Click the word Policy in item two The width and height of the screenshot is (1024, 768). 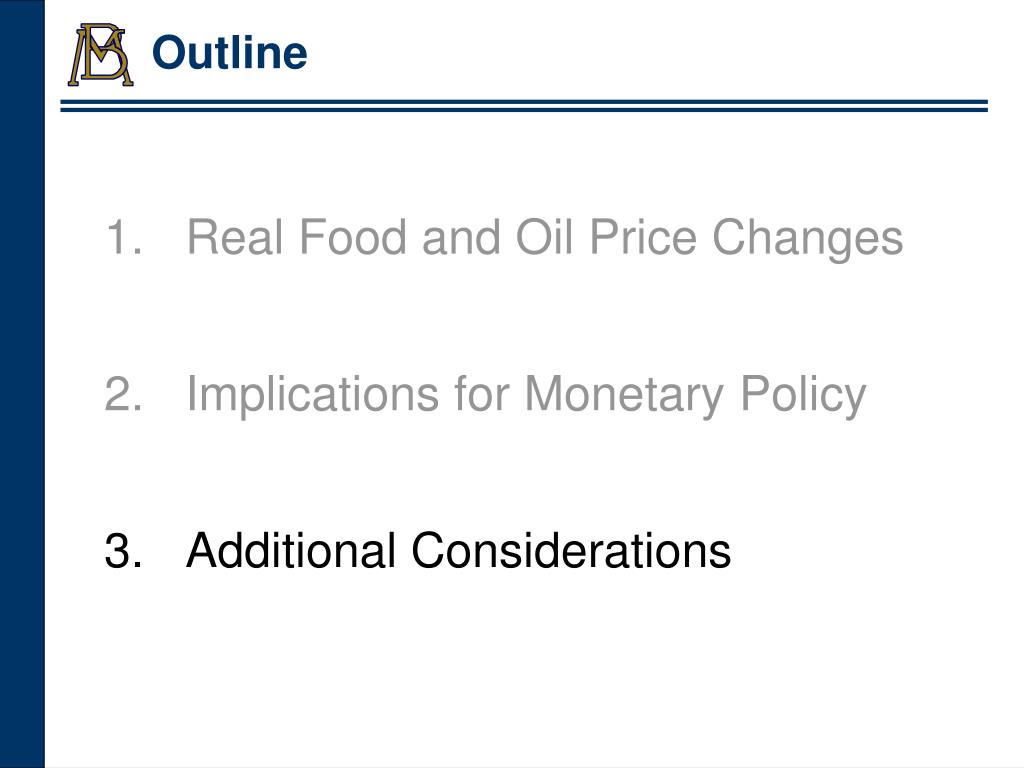click(x=803, y=396)
